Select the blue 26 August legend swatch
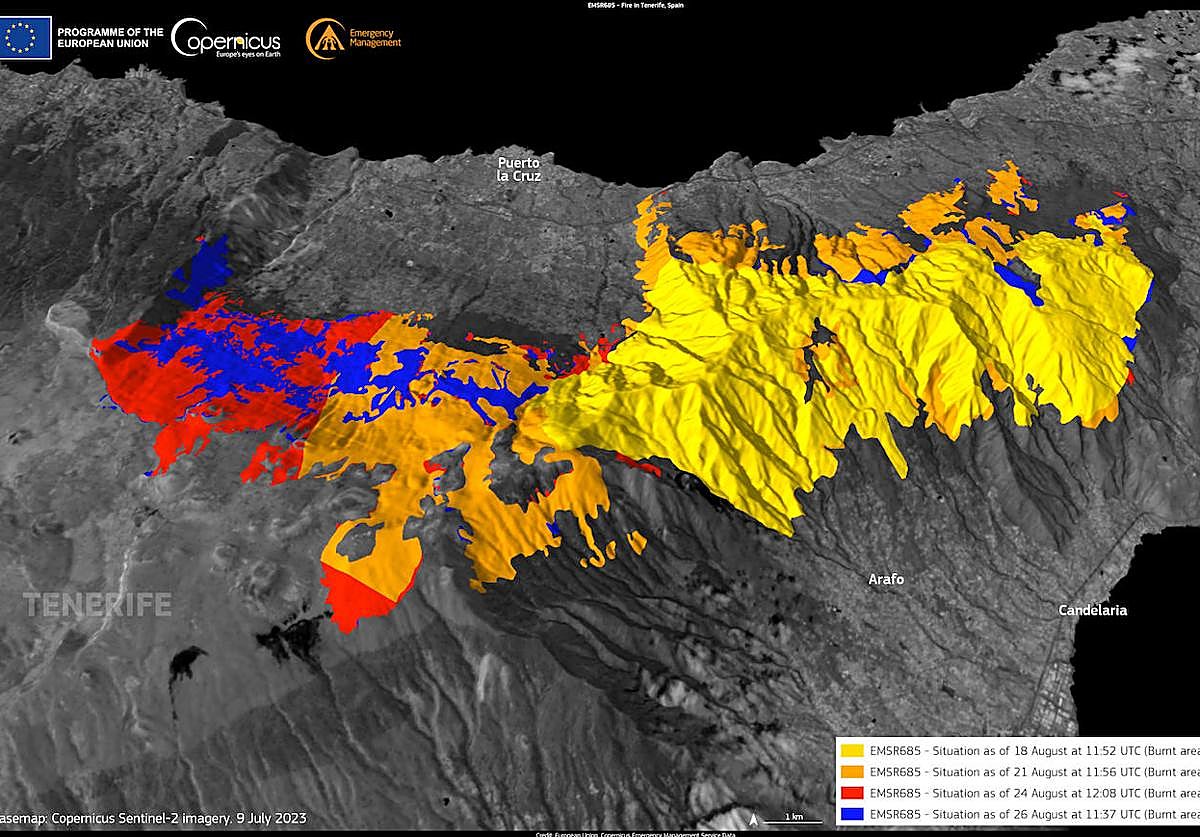 point(853,813)
